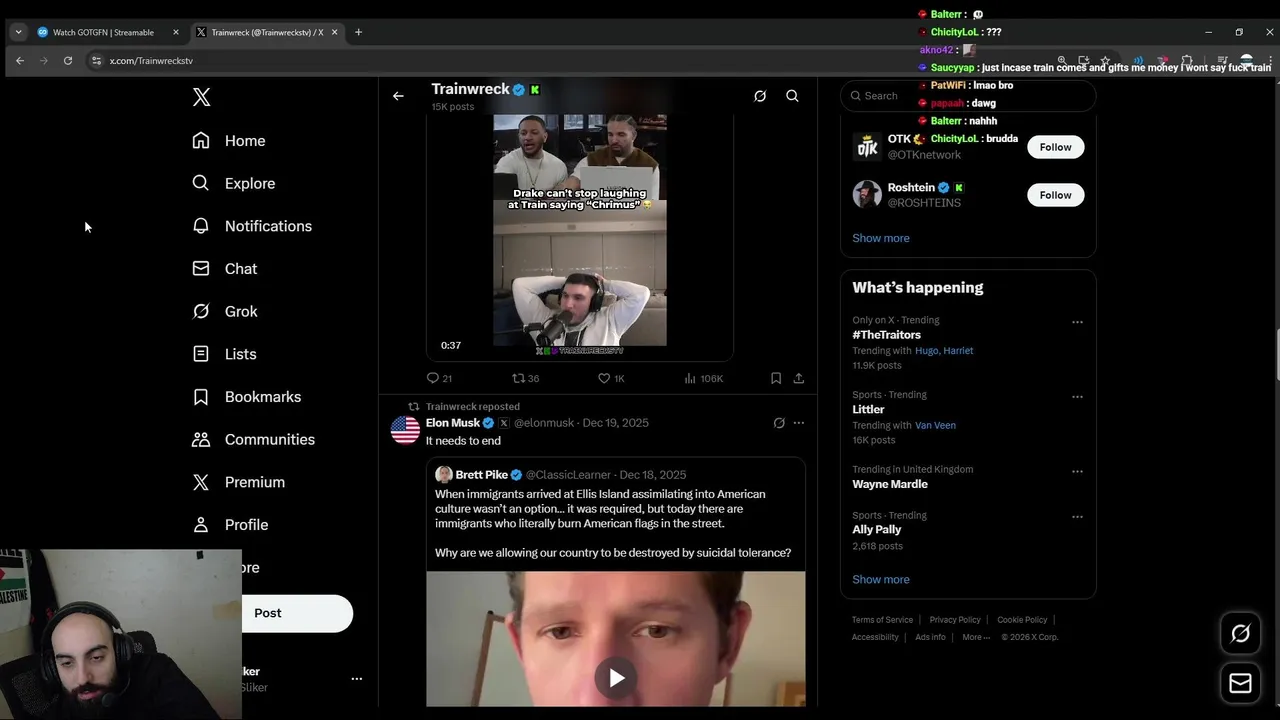
Task: Share the Drake video post
Action: 798,378
